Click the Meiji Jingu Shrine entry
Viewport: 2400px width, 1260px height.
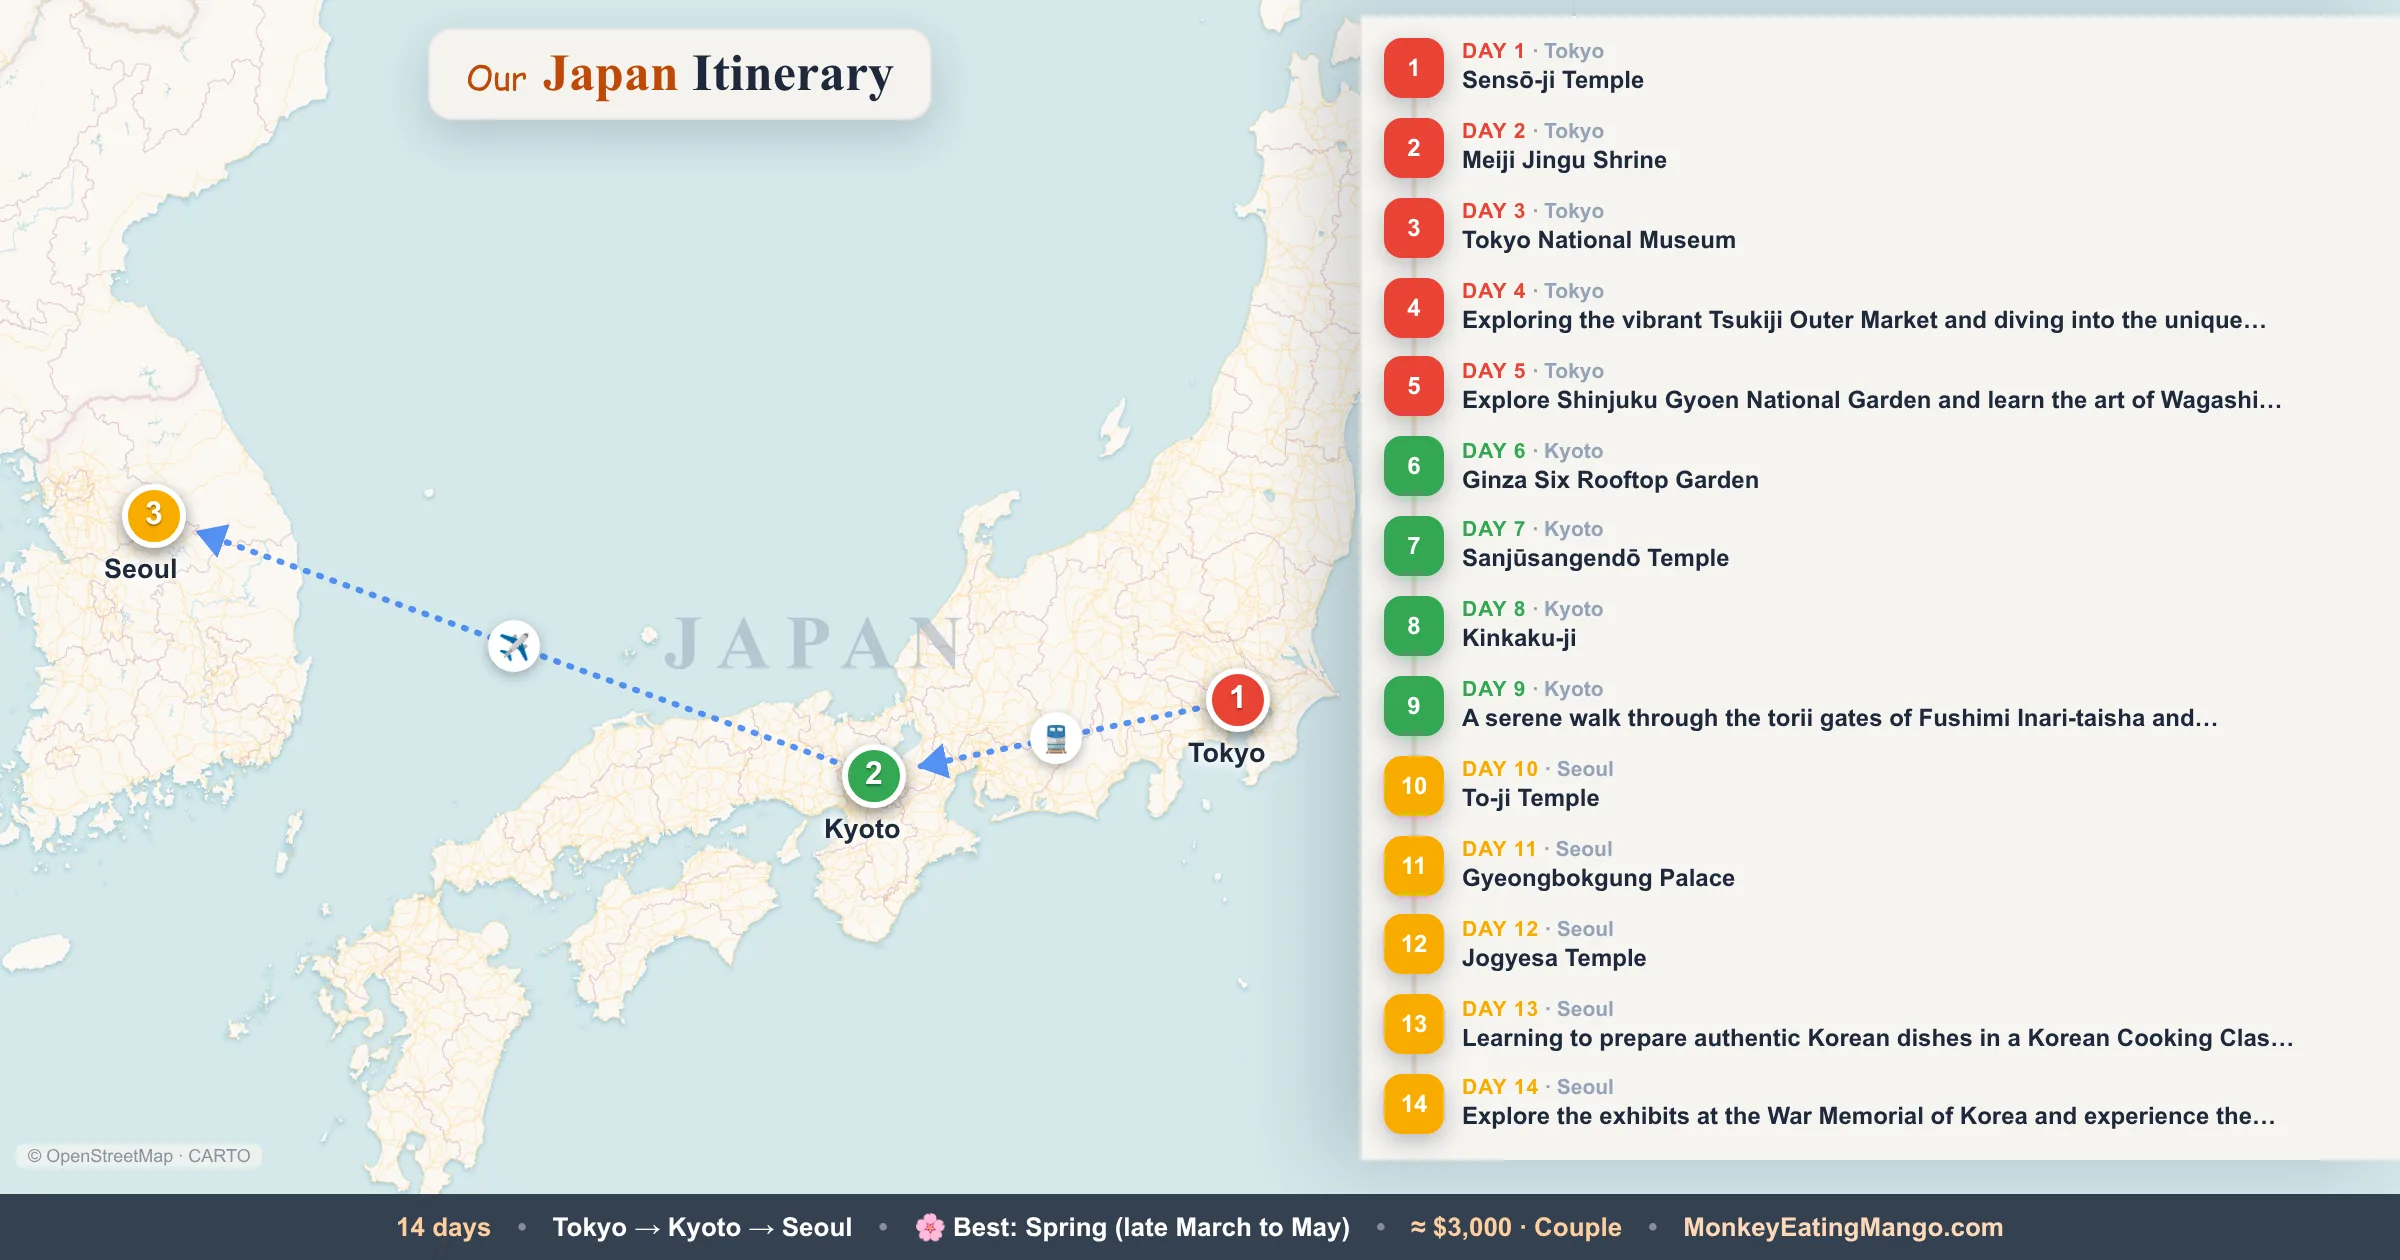[x=1564, y=160]
